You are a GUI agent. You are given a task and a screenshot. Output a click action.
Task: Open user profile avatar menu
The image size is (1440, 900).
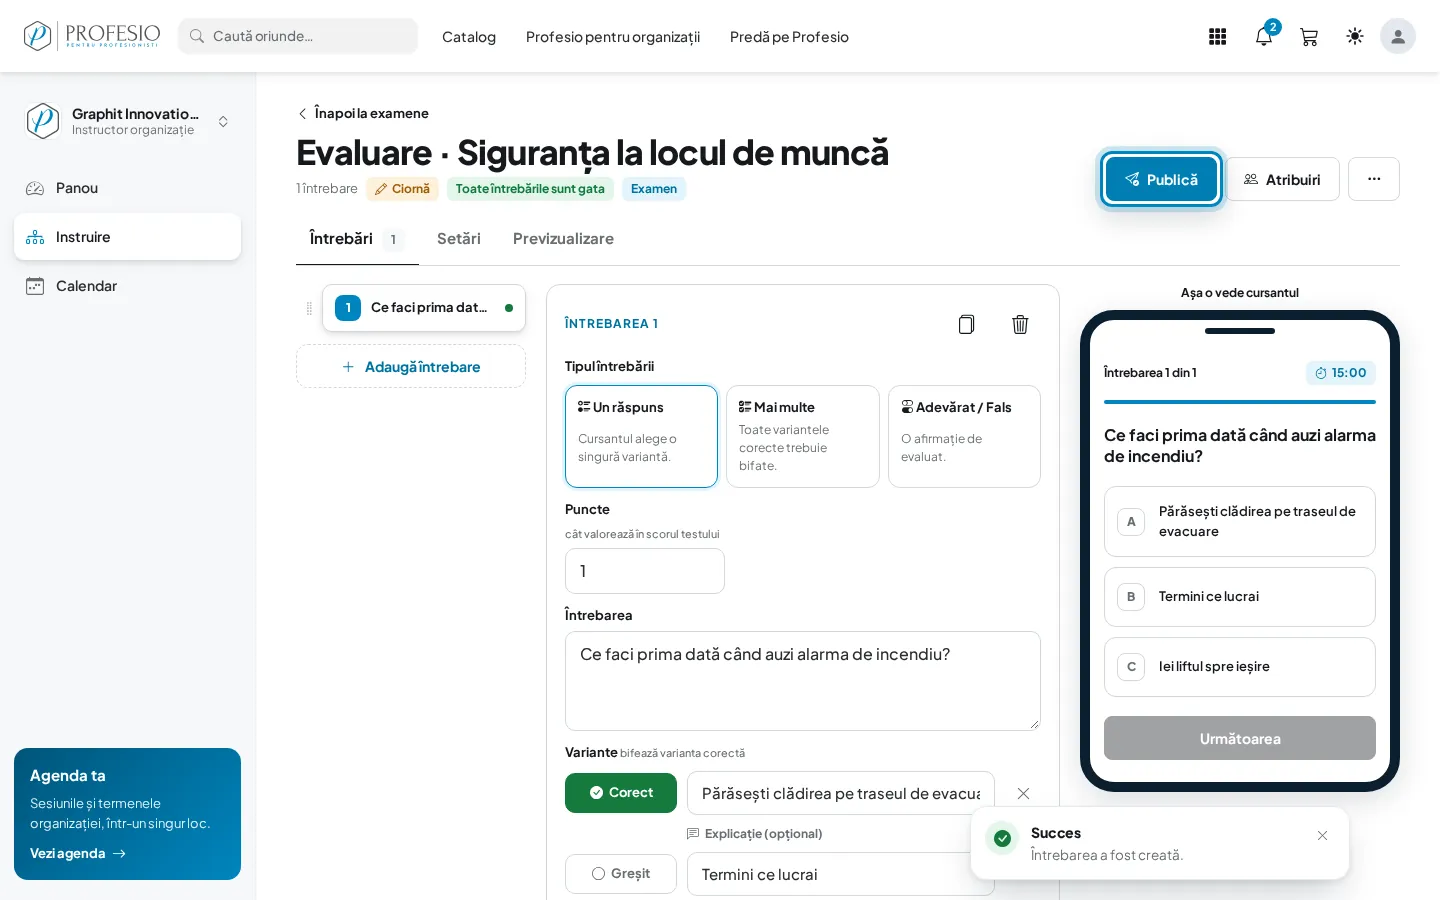(x=1398, y=37)
